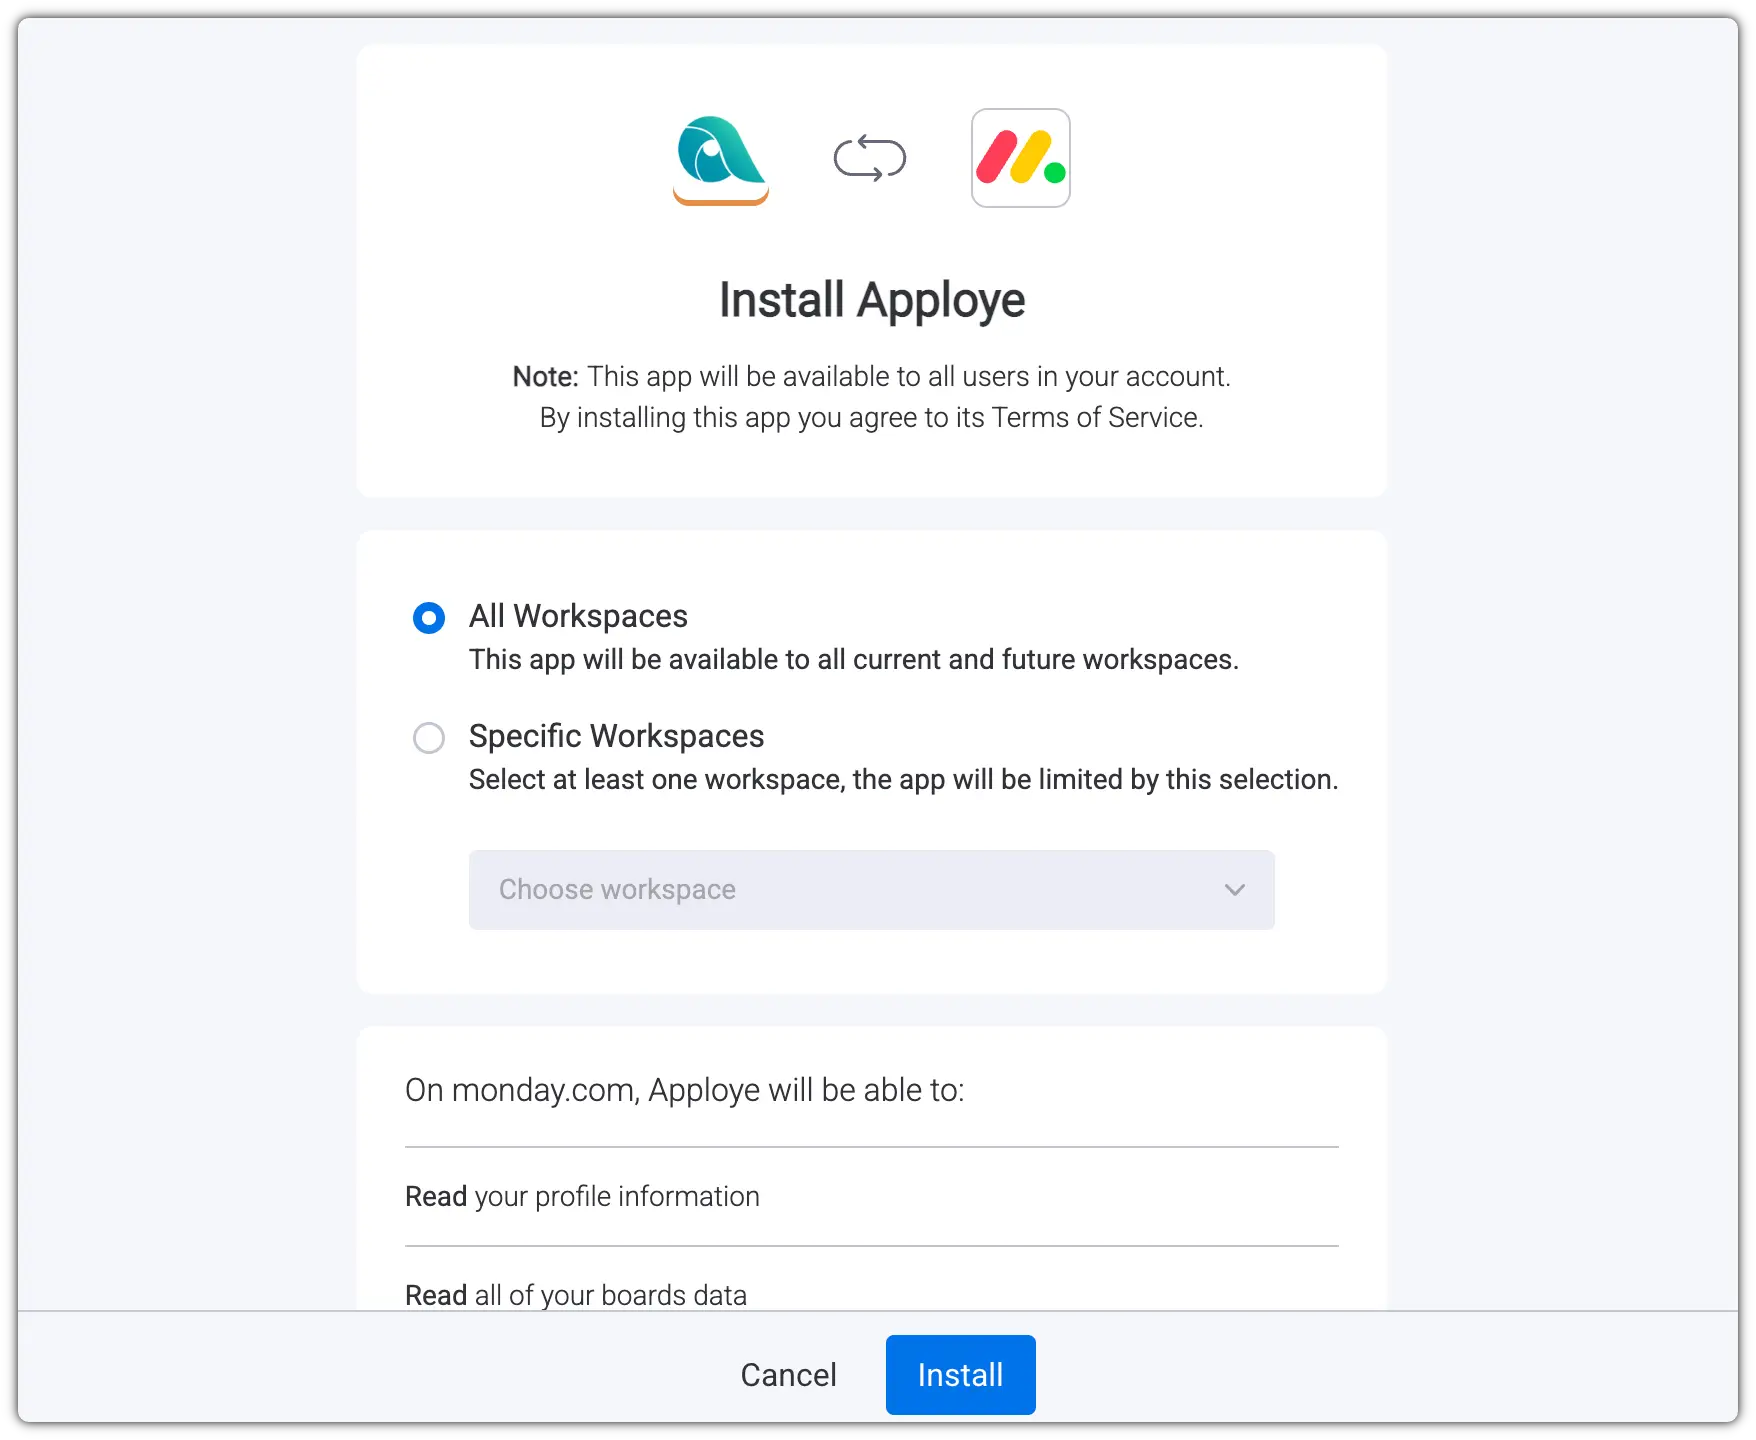Viewport: 1756px width, 1440px height.
Task: Click the "Read your profile information" permission row
Action: click(x=582, y=1196)
